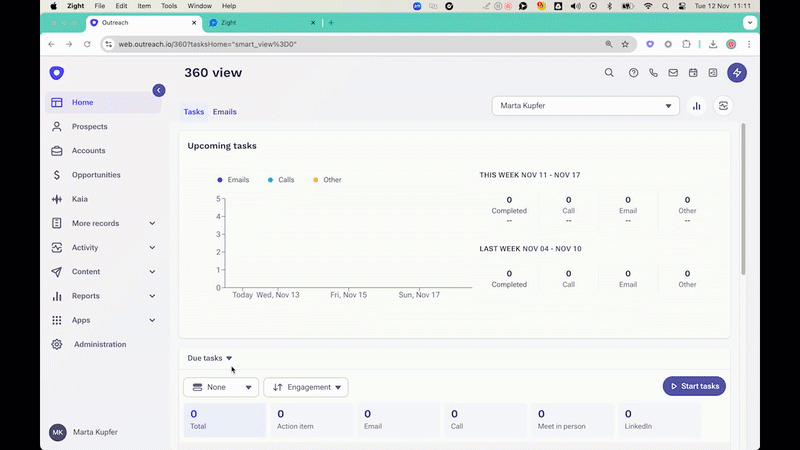Screen dimensions: 800x450
Task: Toggle the Calls series in chart legend
Action: point(281,180)
